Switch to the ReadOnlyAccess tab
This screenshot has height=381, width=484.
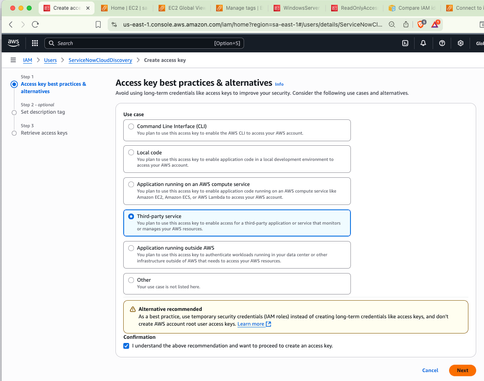pos(354,8)
